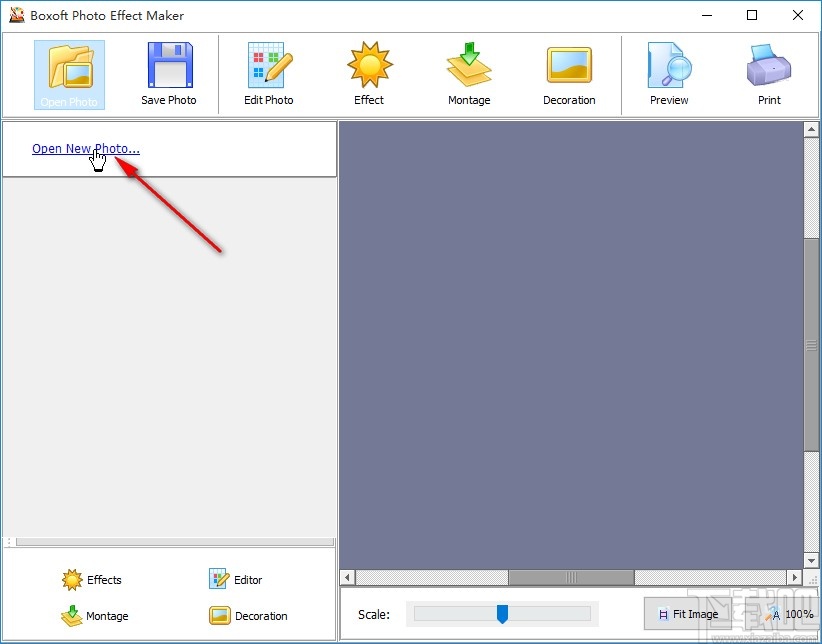
Task: Switch to Editor in the bottom-left panel
Action: tap(236, 580)
